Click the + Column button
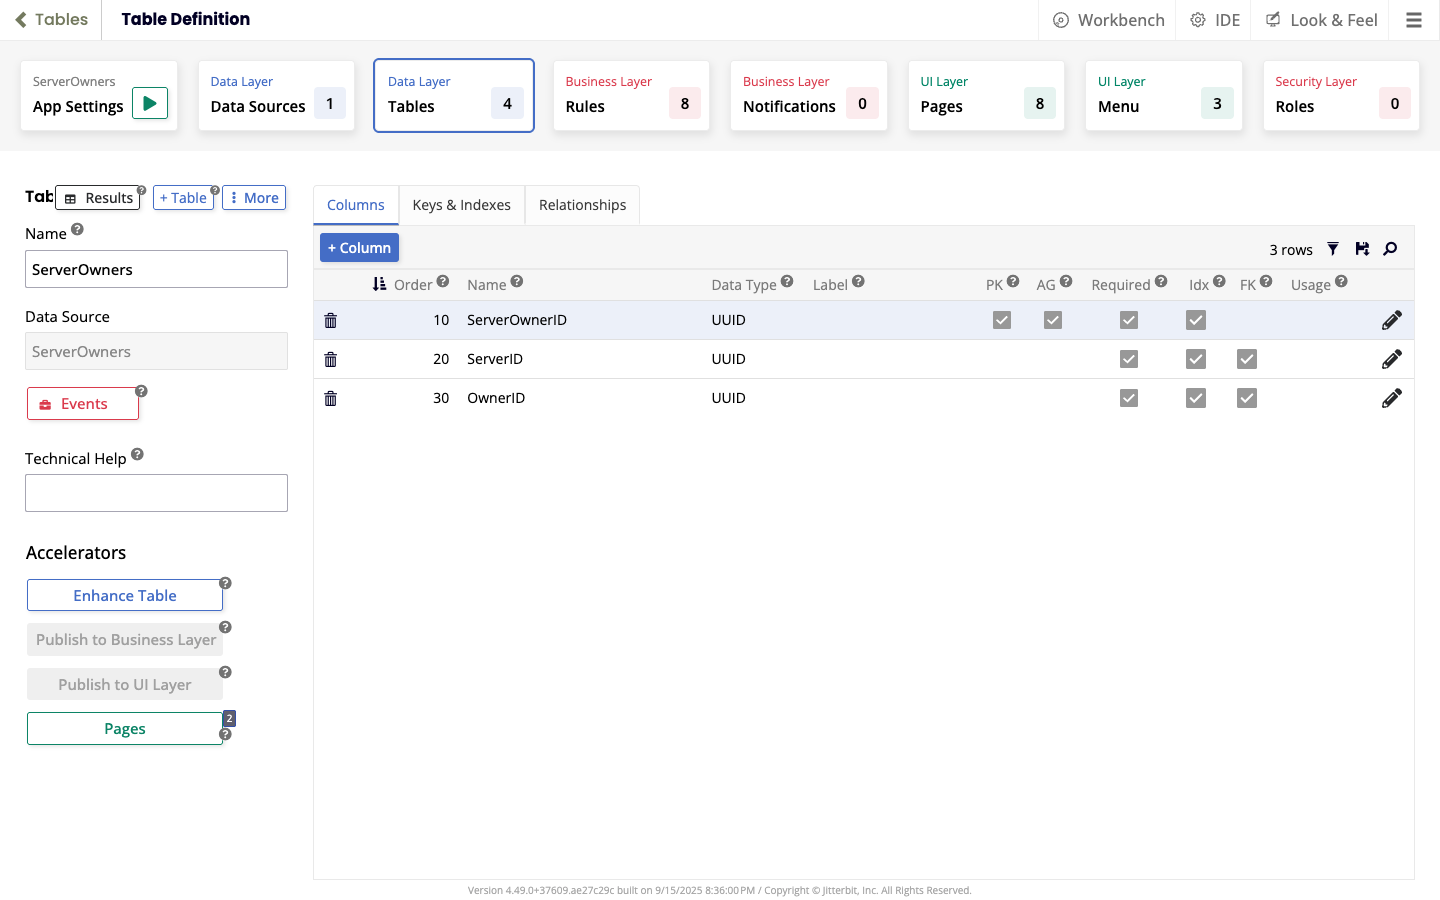Screen dimensions: 1440x900 [x=359, y=248]
